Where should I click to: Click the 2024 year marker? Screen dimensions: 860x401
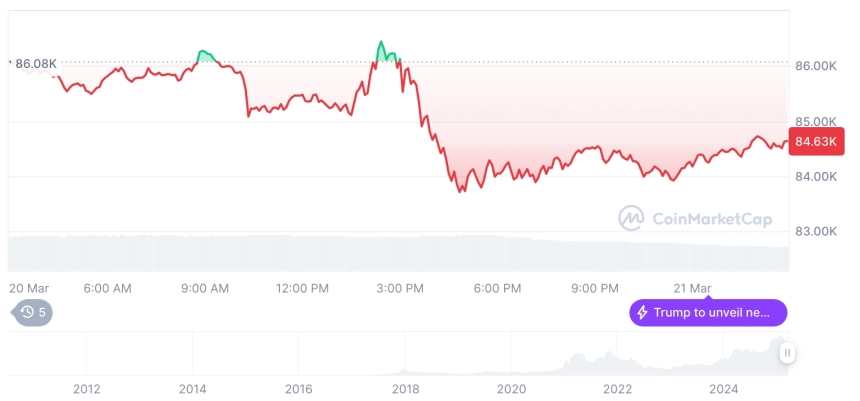pyautogui.click(x=723, y=389)
